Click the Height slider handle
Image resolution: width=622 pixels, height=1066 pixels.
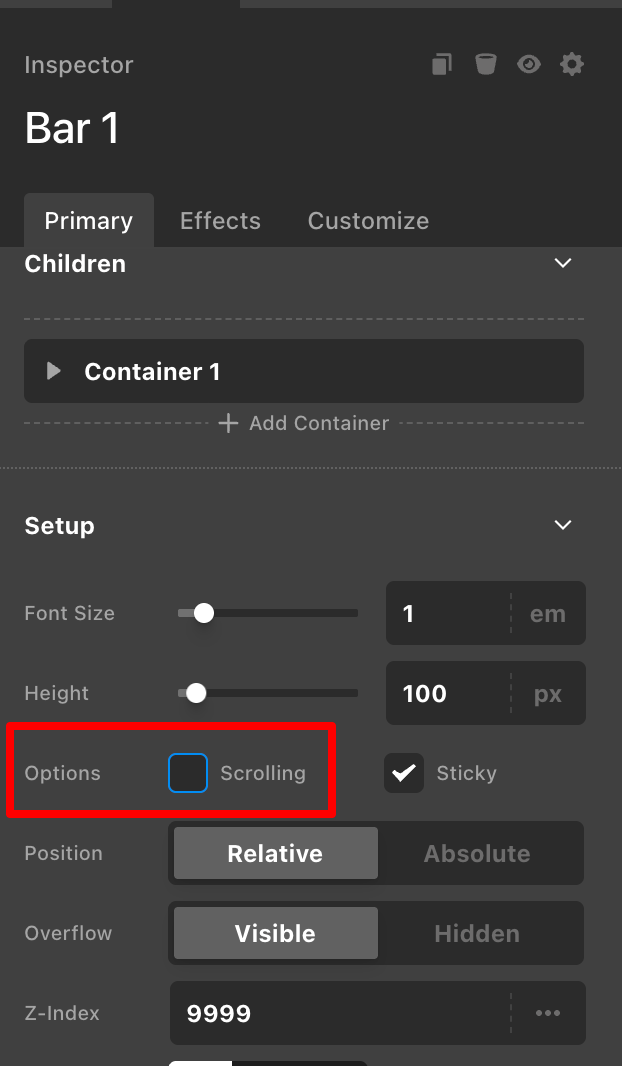(196, 693)
